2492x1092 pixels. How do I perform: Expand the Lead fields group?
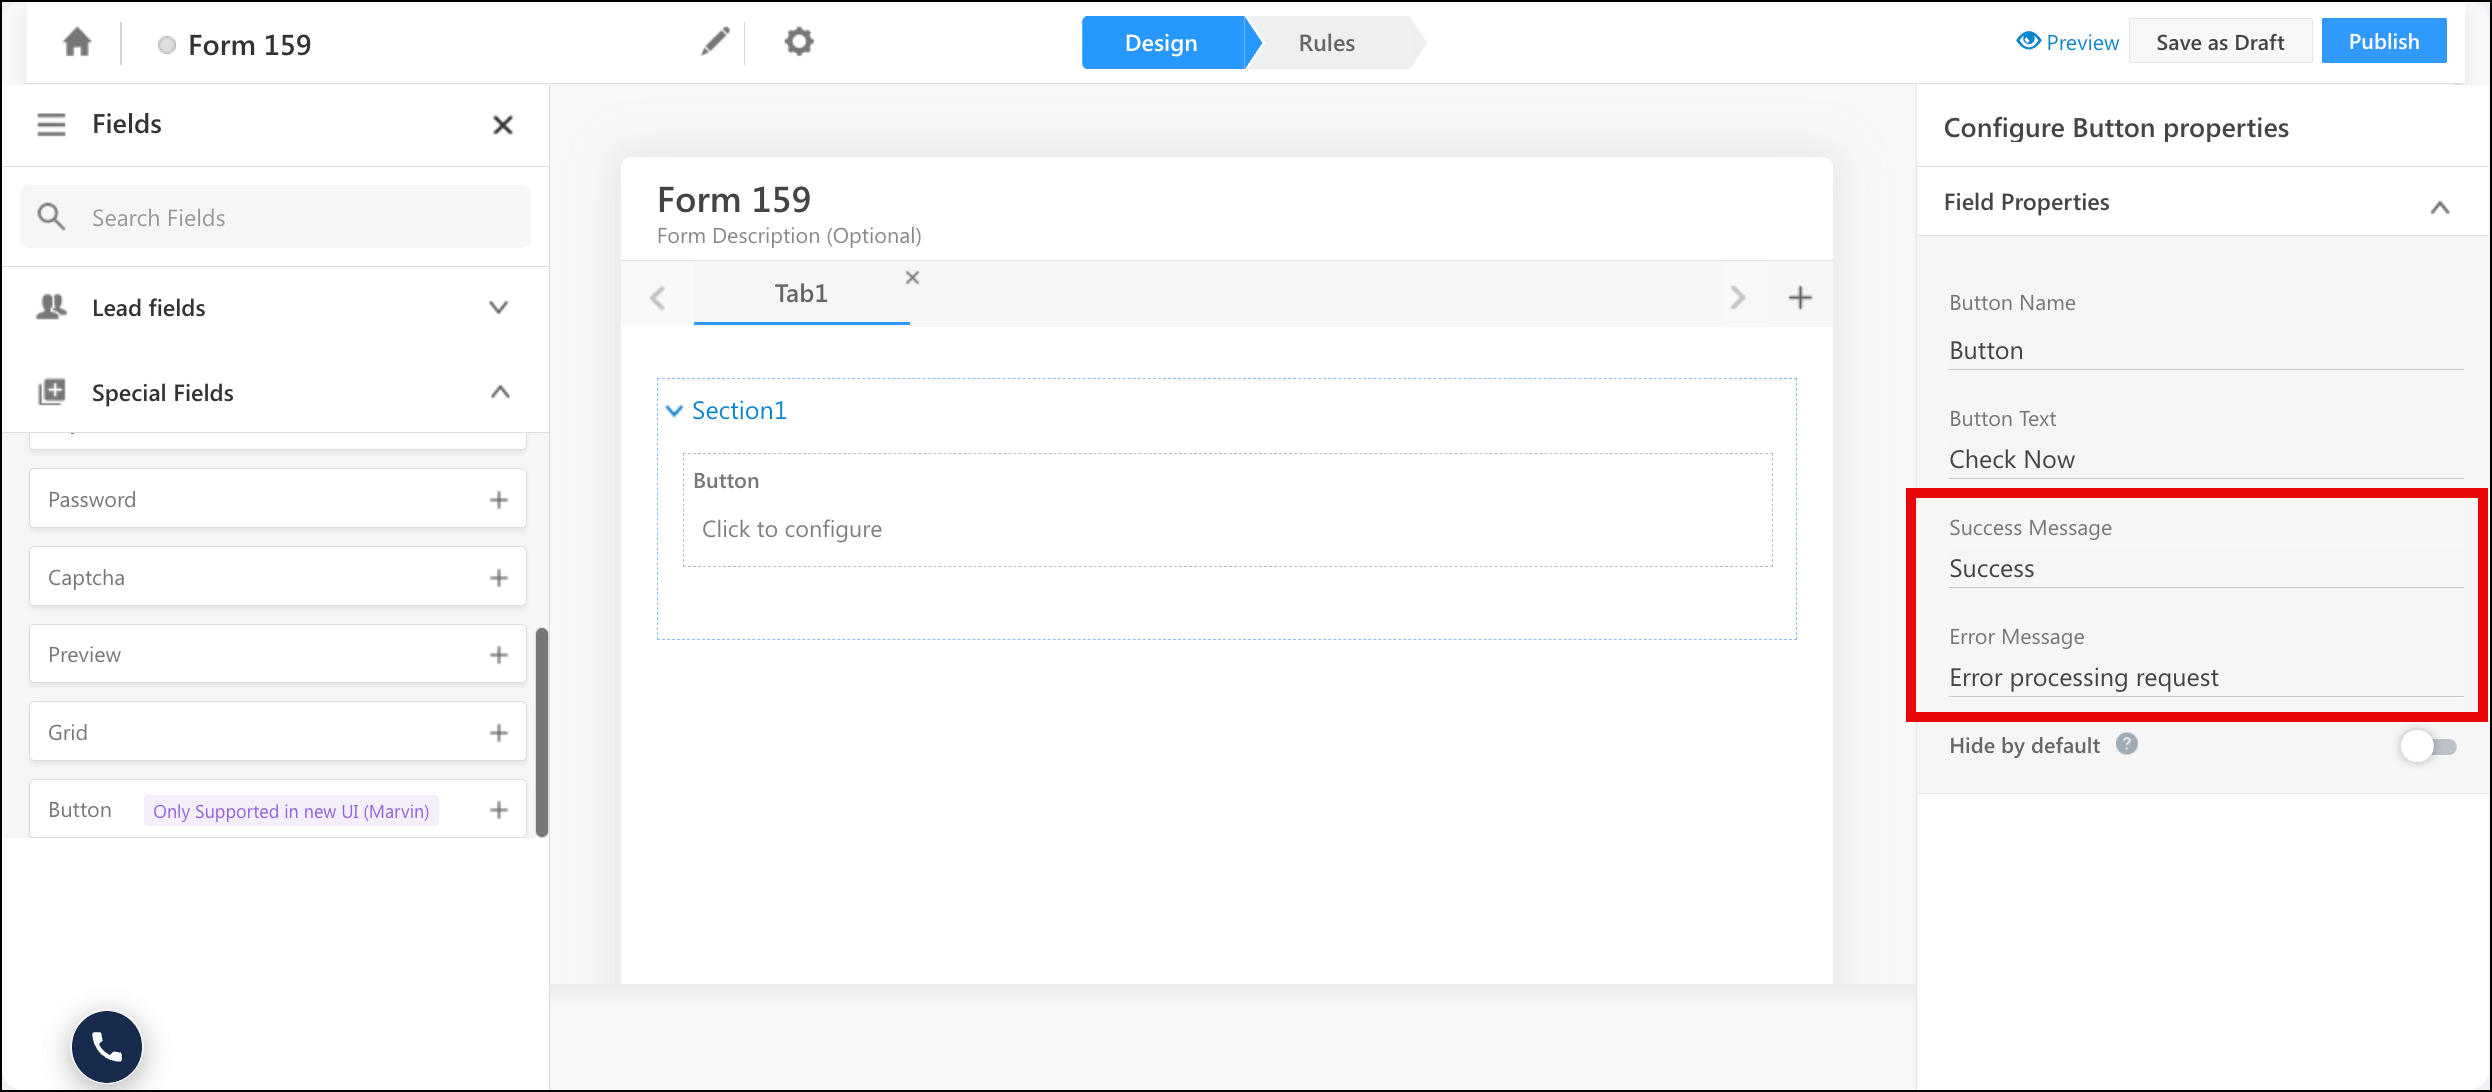[x=498, y=307]
